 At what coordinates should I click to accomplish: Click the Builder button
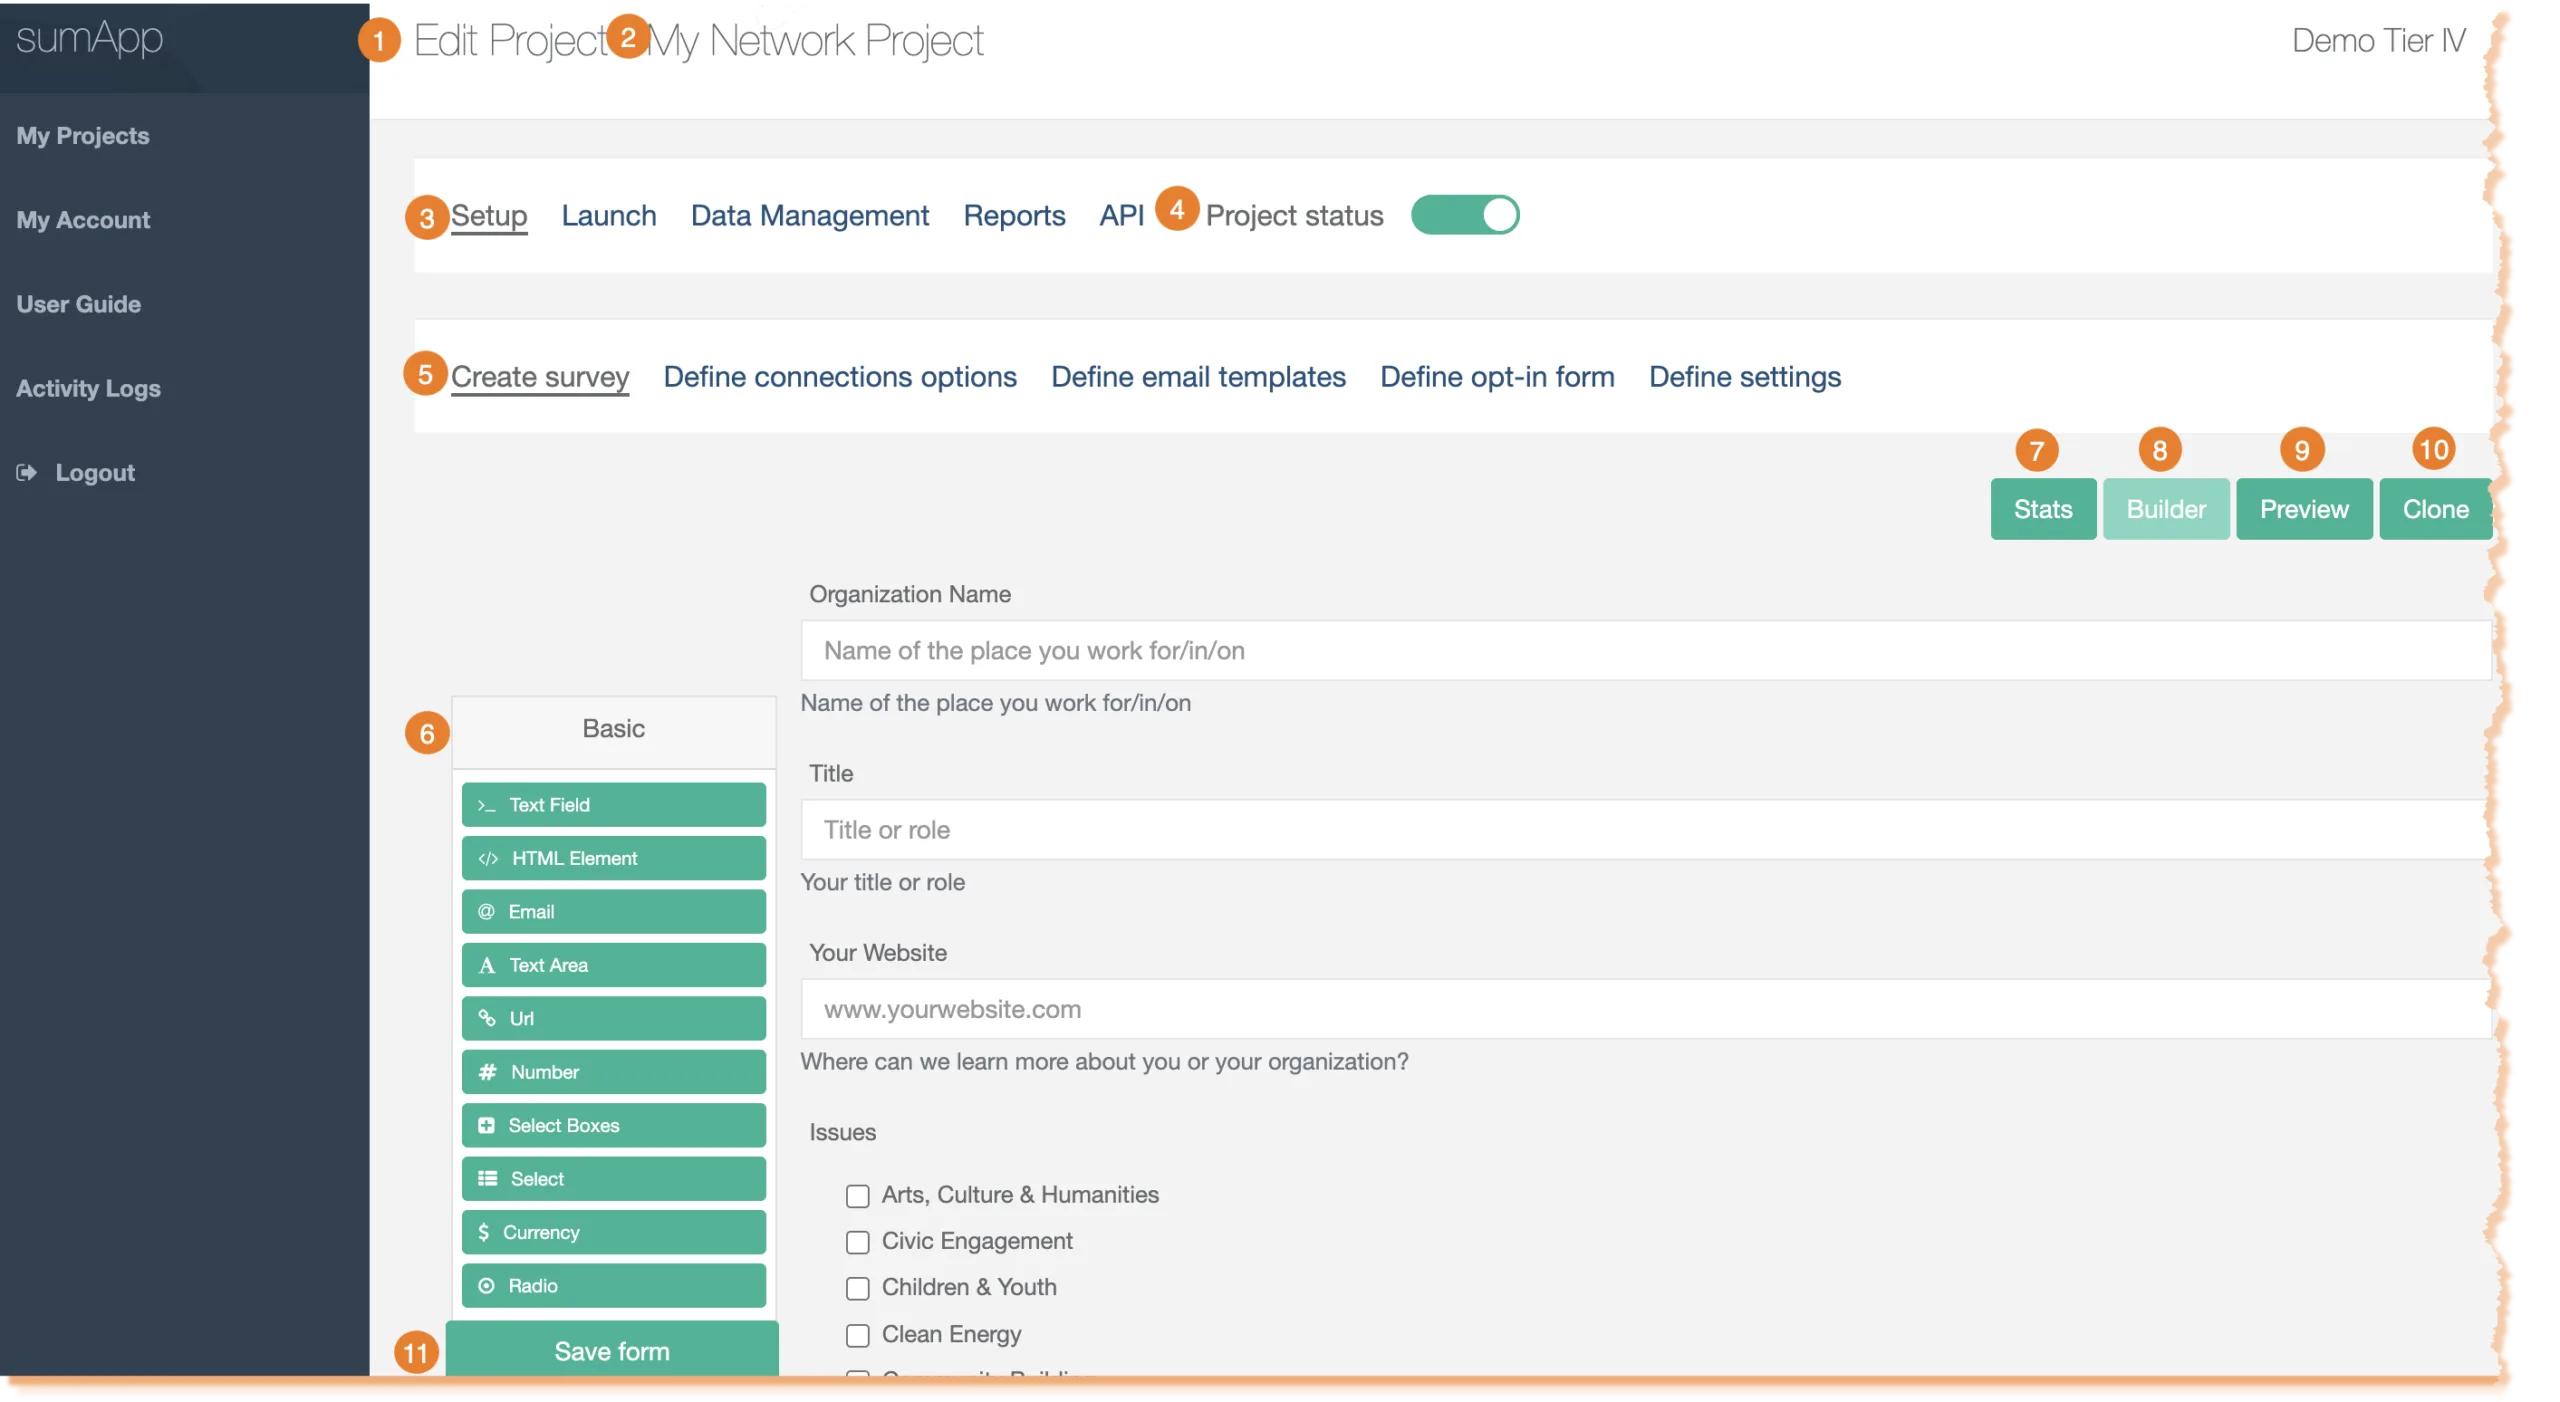coord(2166,510)
